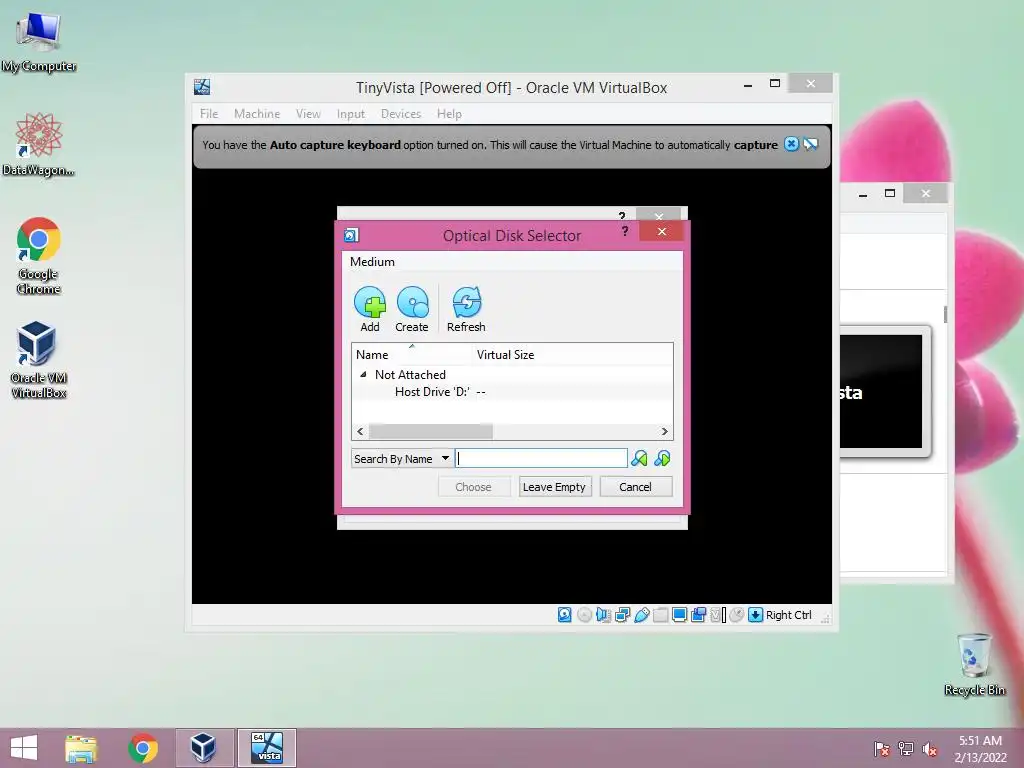Image resolution: width=1024 pixels, height=768 pixels.
Task: Maximize the TinyVista VirtualBox window
Action: 775,83
